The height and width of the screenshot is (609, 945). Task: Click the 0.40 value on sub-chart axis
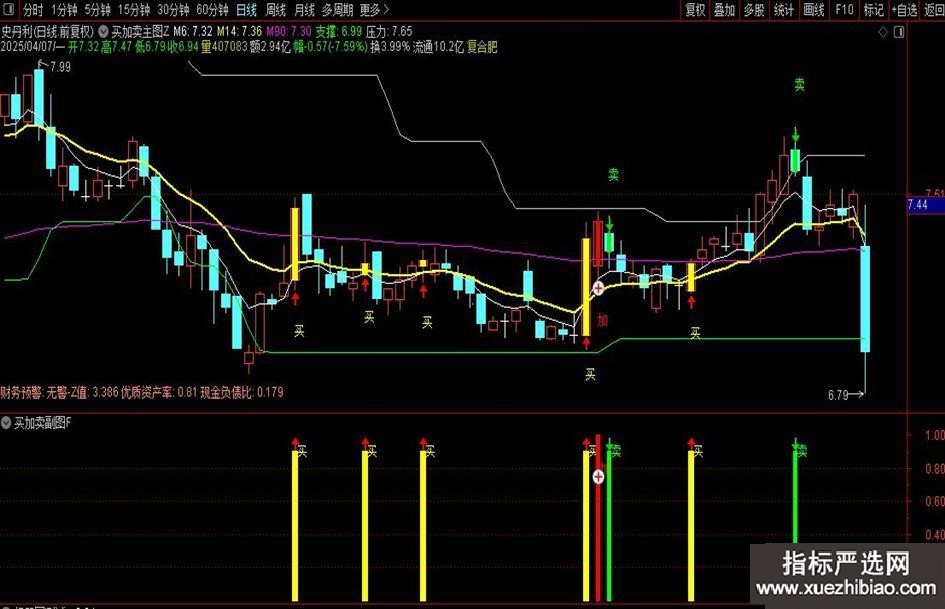935,535
